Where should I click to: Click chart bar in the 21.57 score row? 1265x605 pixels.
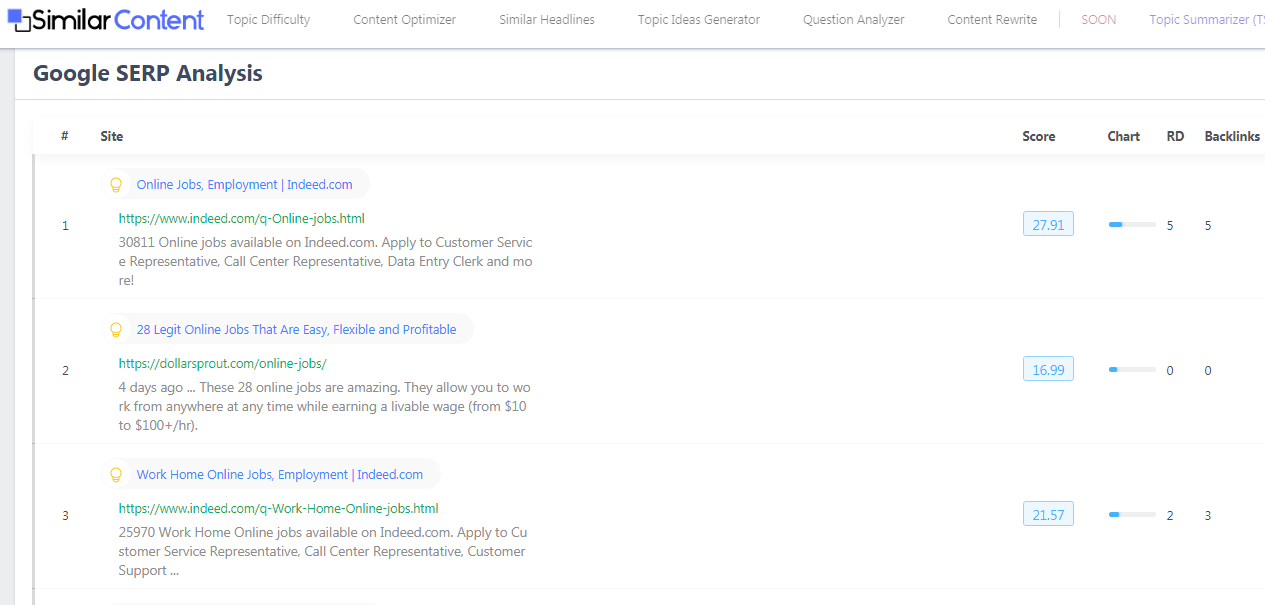point(1132,515)
